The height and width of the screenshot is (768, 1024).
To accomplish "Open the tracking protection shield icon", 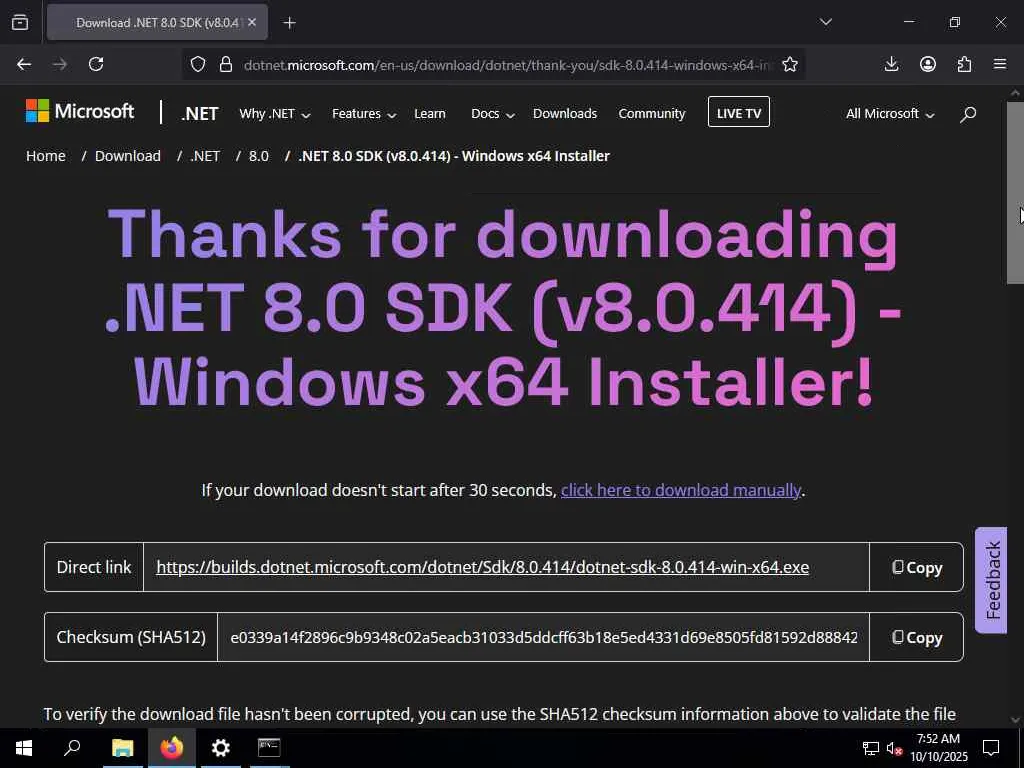I will pos(198,64).
